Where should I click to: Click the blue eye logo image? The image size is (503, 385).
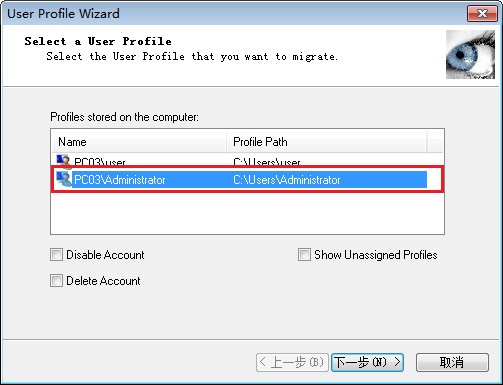coord(470,55)
